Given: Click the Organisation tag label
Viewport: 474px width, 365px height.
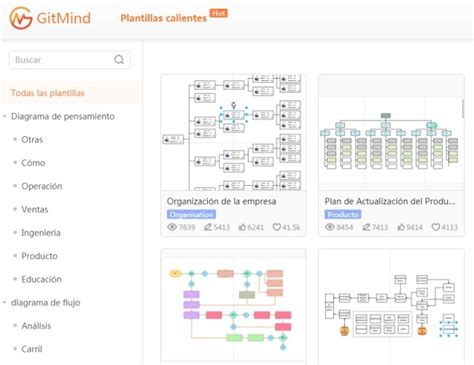Looking at the screenshot, I should pyautogui.click(x=191, y=214).
